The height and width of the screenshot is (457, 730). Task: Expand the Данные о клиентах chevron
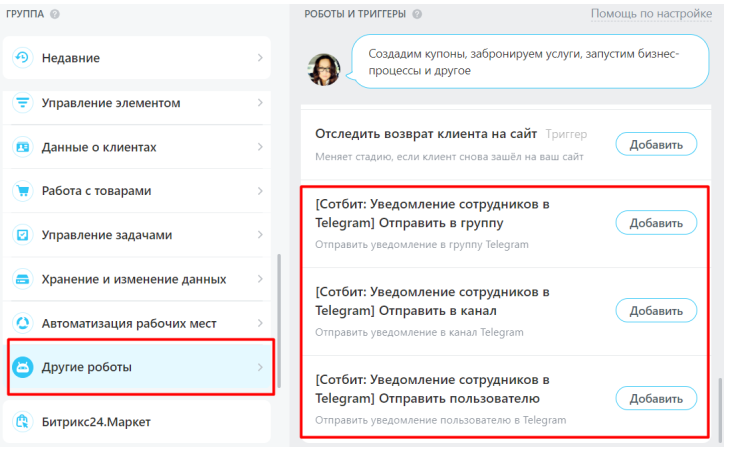[260, 147]
